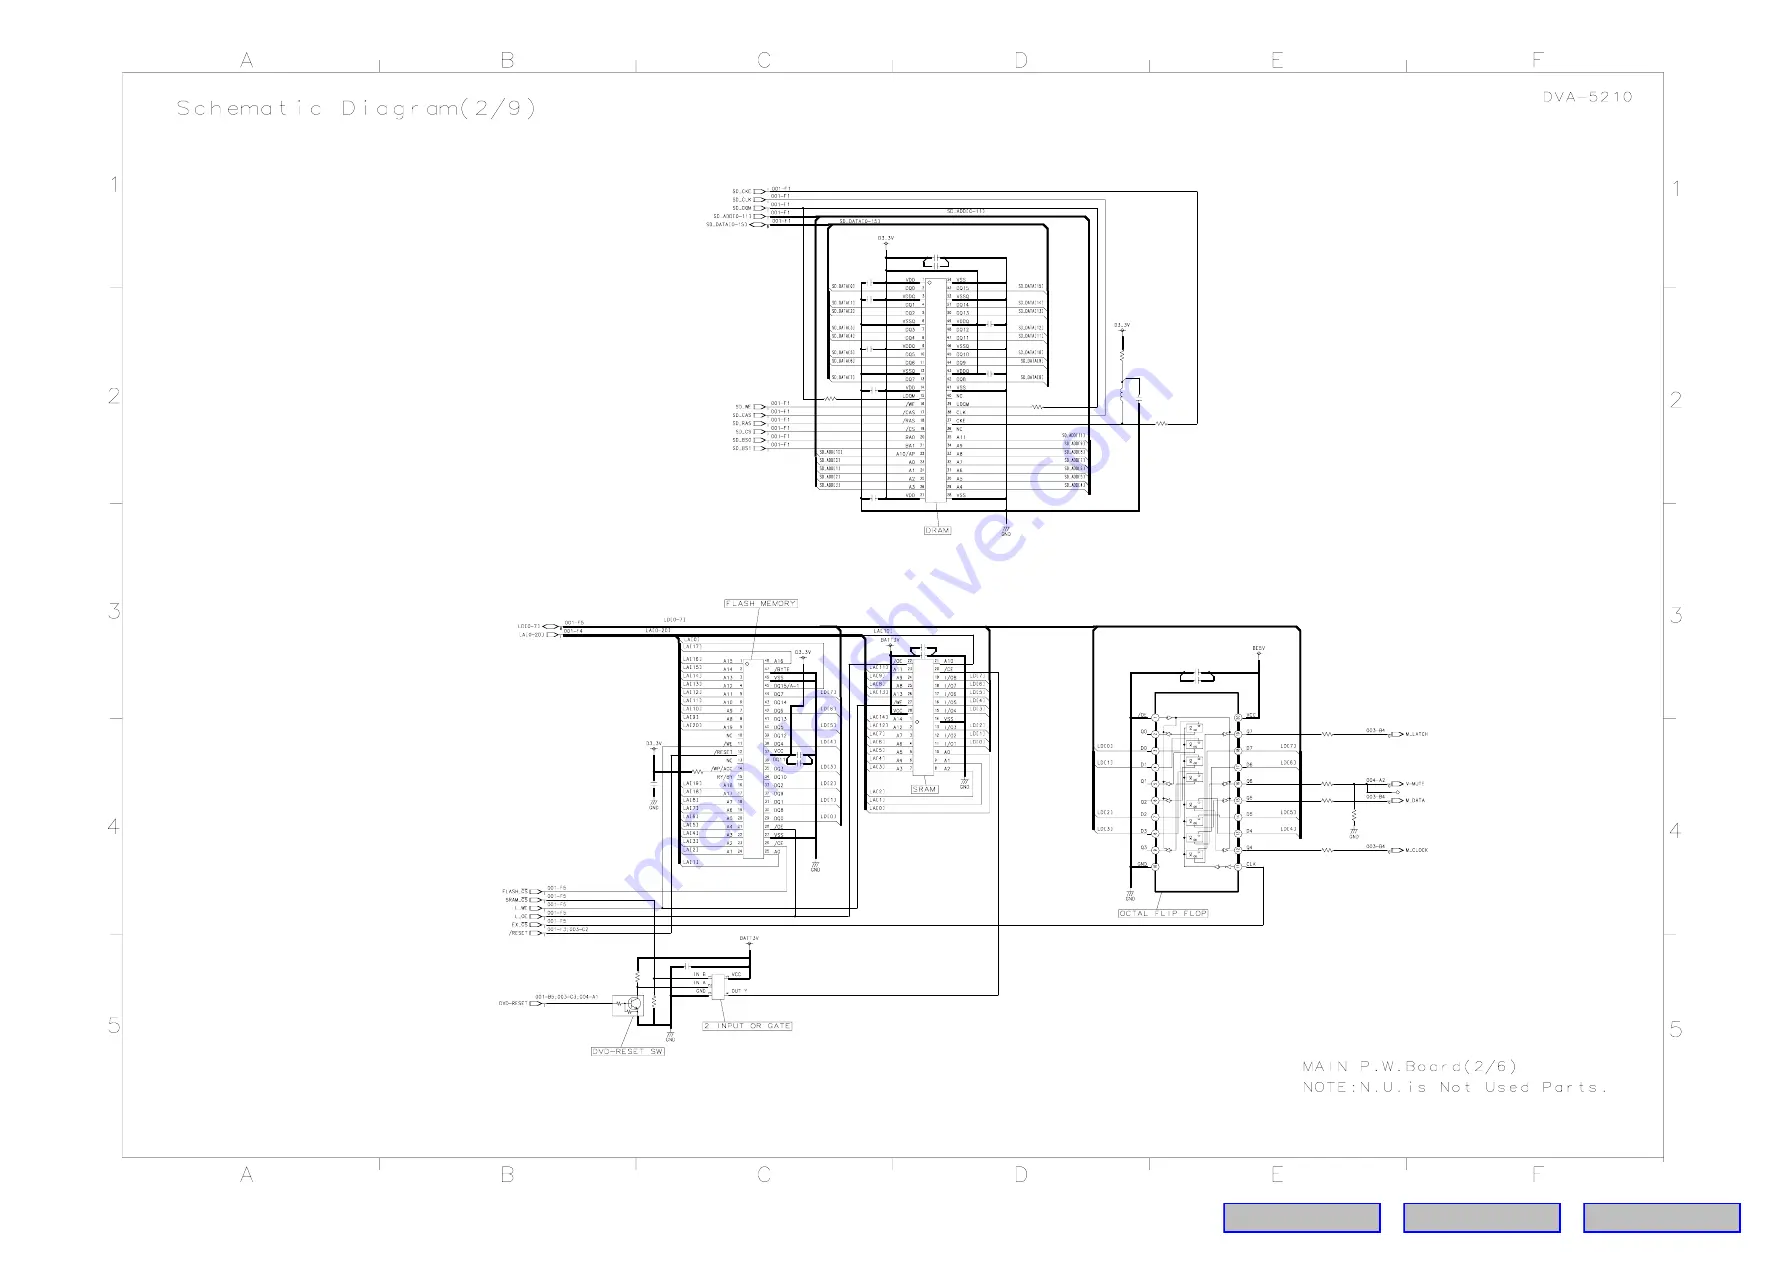Viewport: 1786px width, 1263px height.
Task: Click the middle gray button at the bottom right
Action: pyautogui.click(x=1481, y=1218)
